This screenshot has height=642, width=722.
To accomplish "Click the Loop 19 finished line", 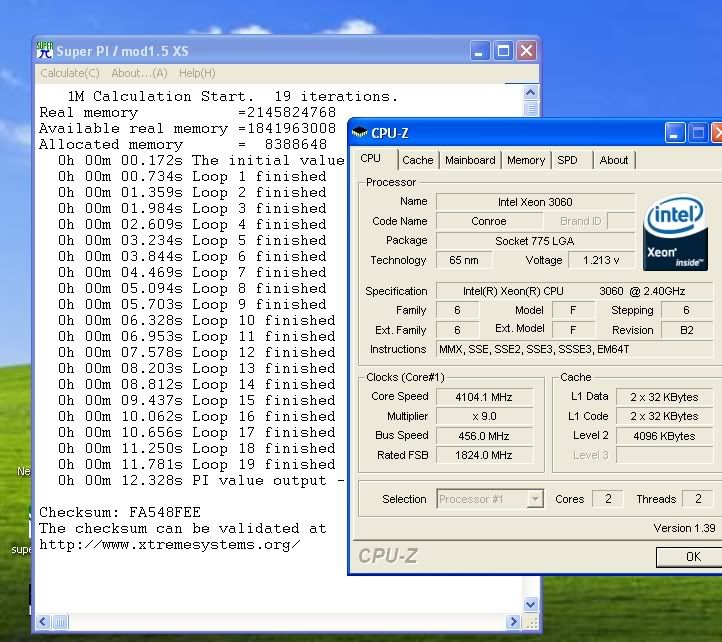I will [197, 464].
